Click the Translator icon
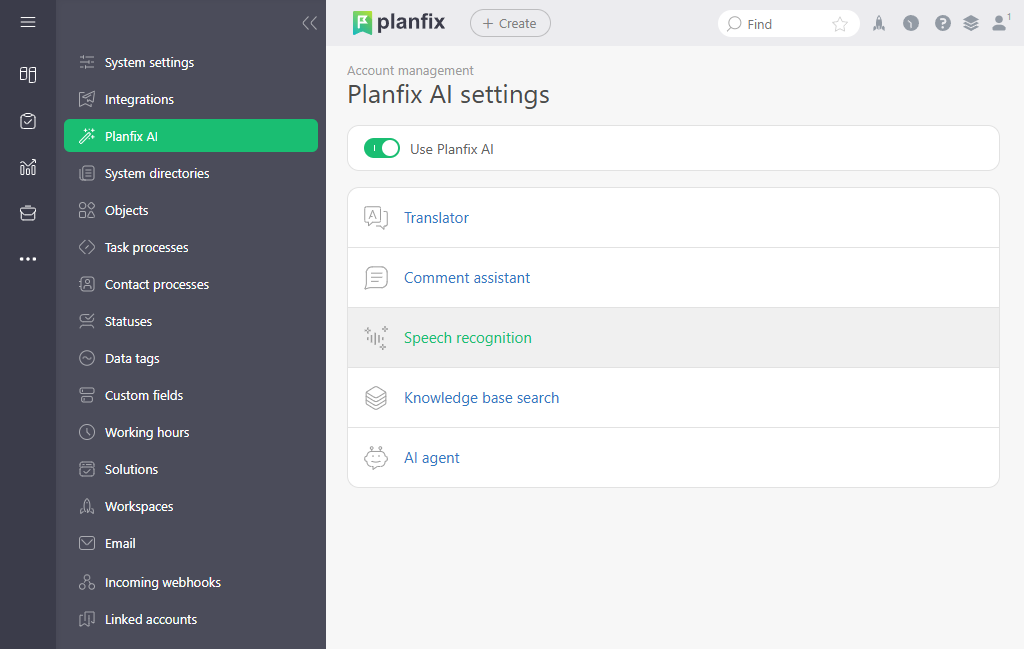Image resolution: width=1024 pixels, height=649 pixels. tap(376, 217)
